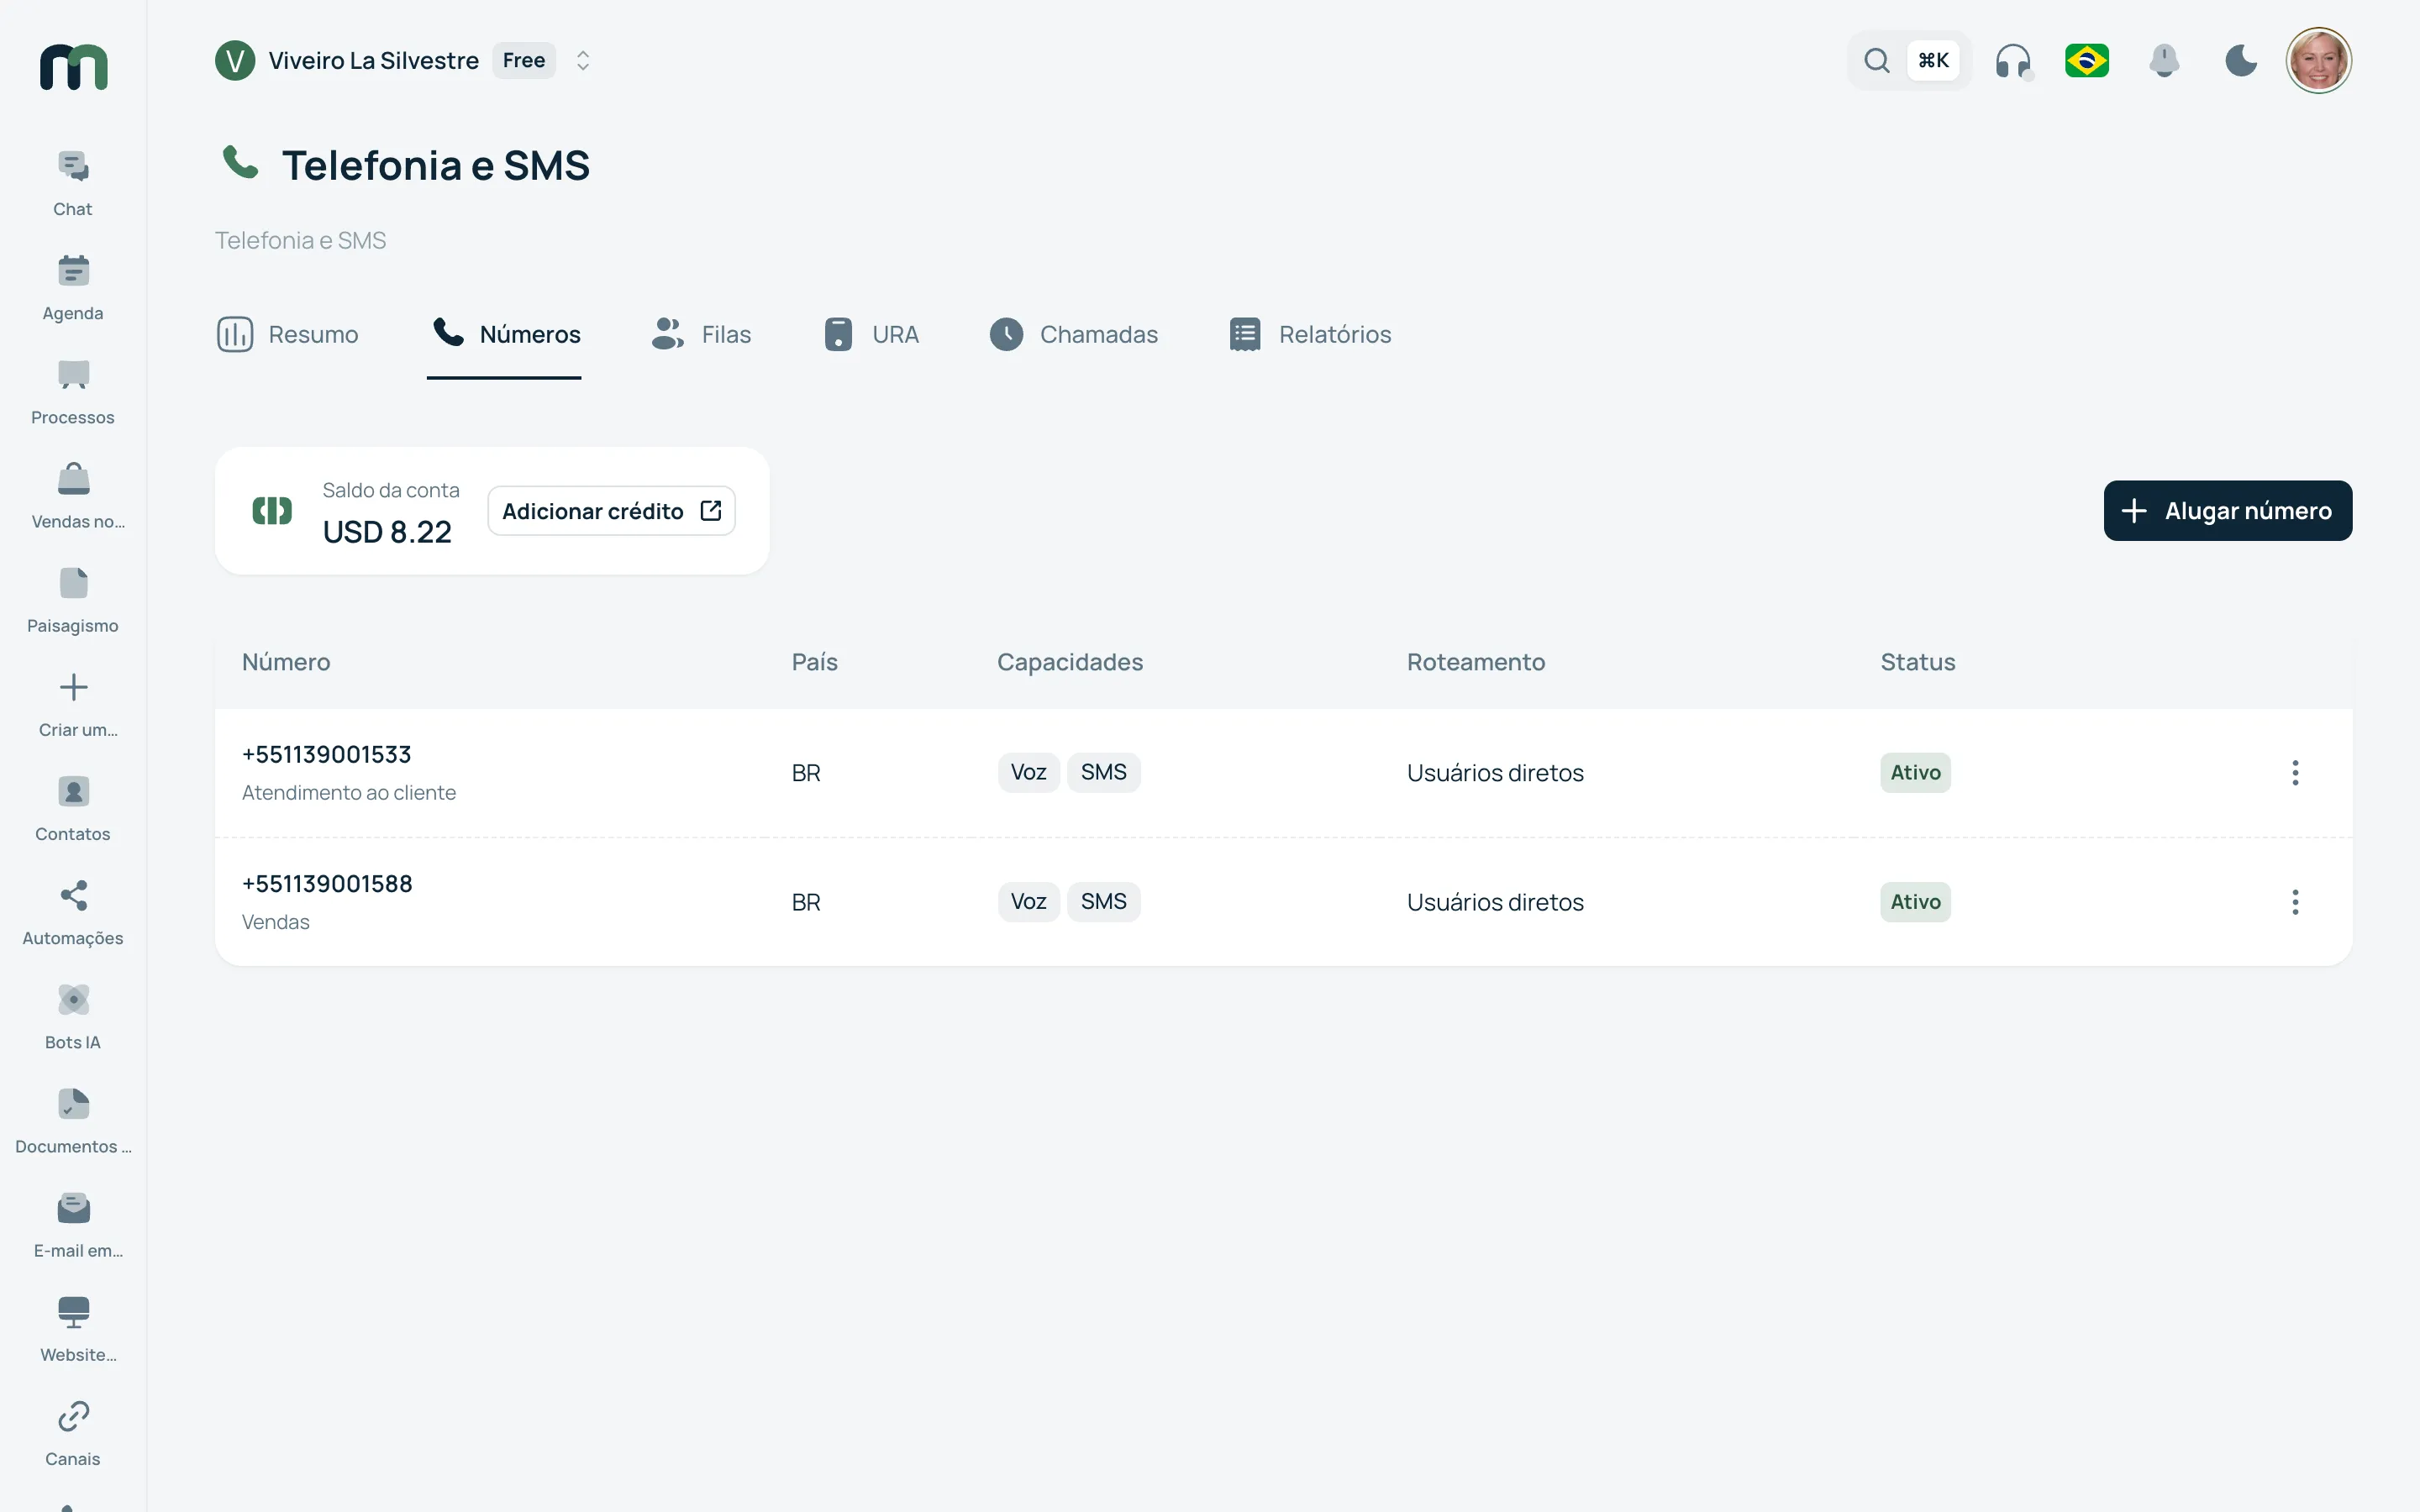Change language via Brazil flag icon
This screenshot has height=1512, width=2420.
click(2087, 61)
